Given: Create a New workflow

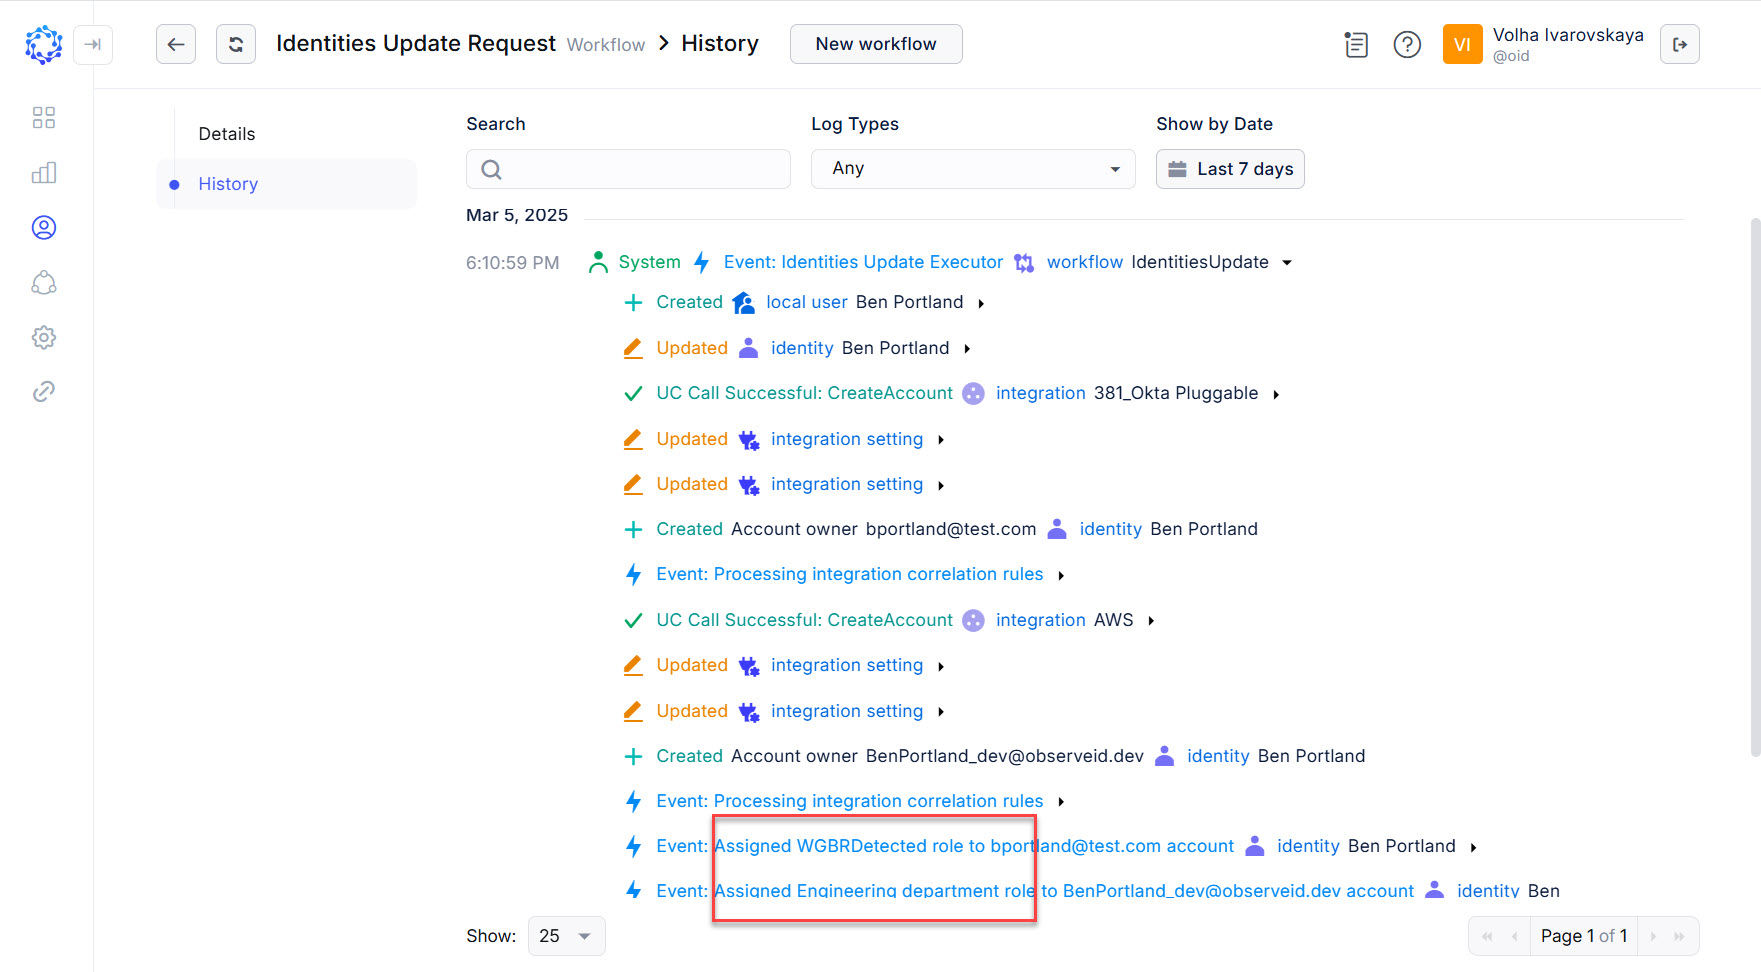Looking at the screenshot, I should 875,44.
